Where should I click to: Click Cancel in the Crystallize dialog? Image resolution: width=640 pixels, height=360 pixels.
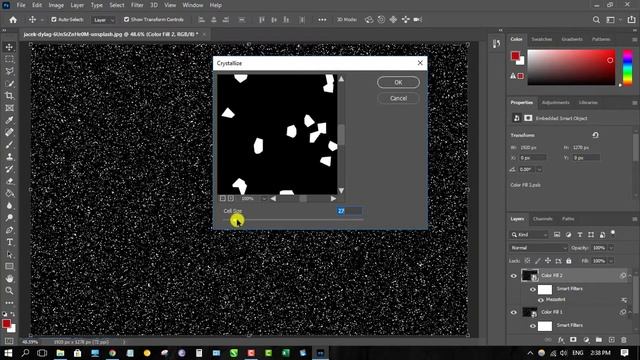click(x=398, y=98)
